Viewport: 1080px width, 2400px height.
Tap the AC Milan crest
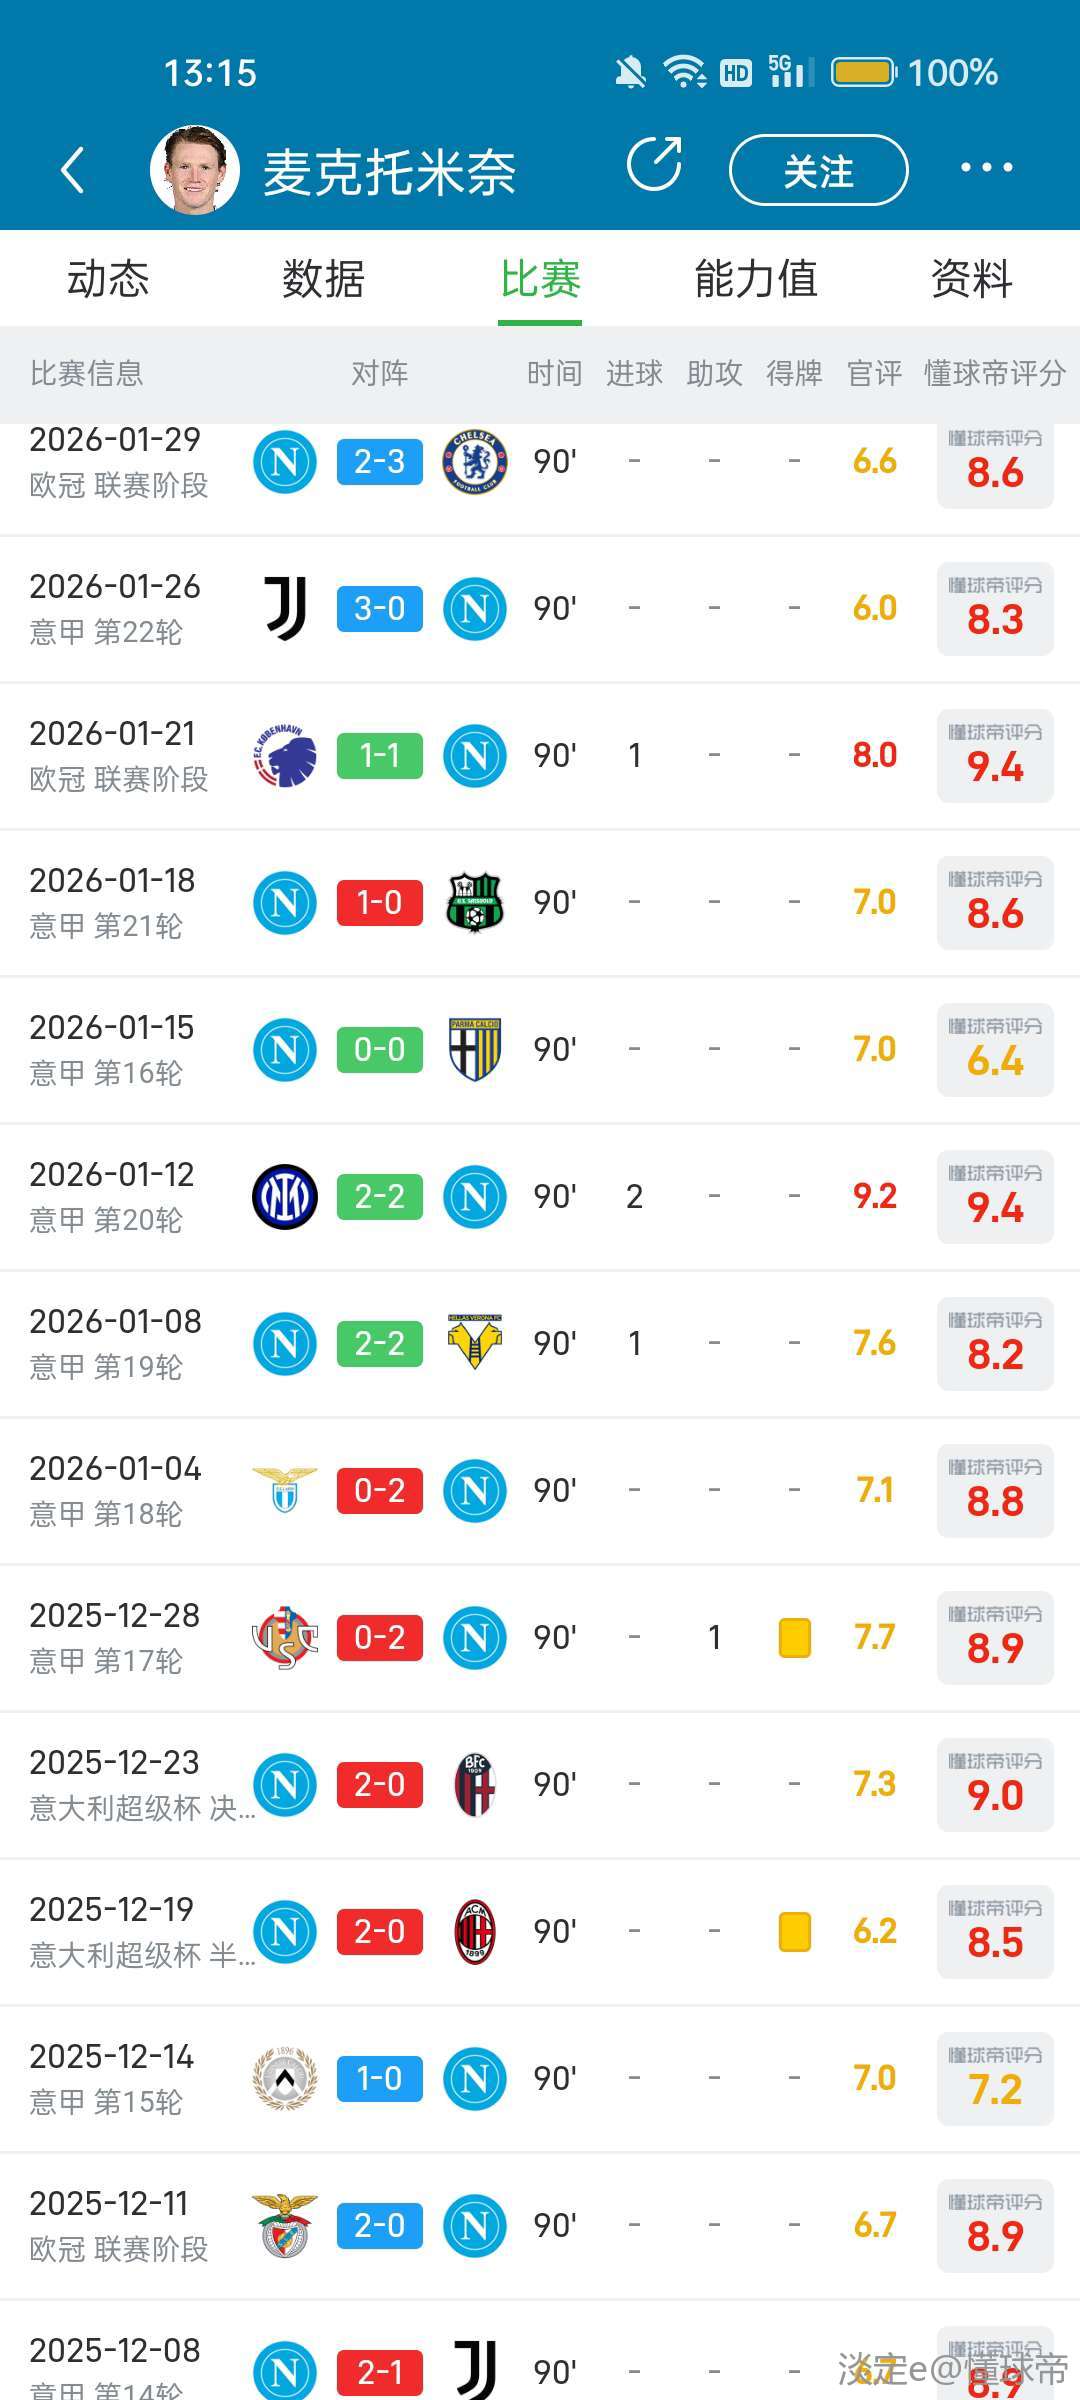[475, 1931]
